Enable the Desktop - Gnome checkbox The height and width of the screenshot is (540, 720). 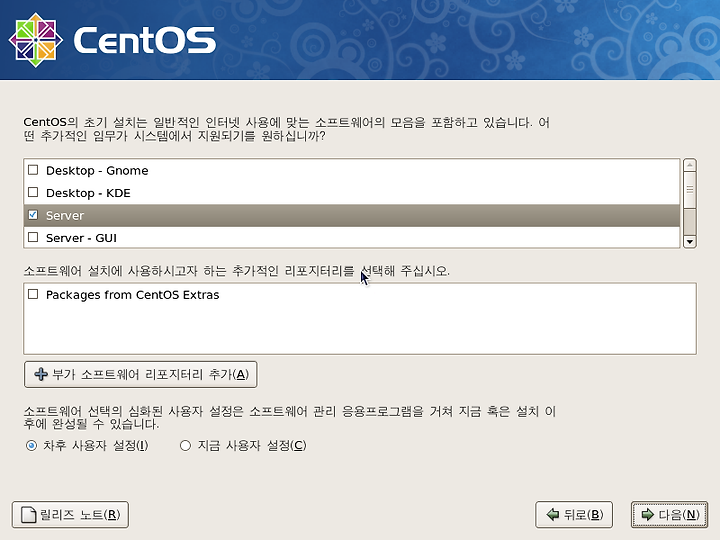click(33, 170)
